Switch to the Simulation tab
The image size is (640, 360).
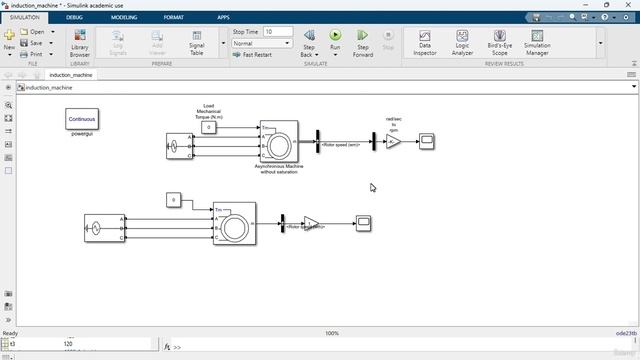pos(24,17)
